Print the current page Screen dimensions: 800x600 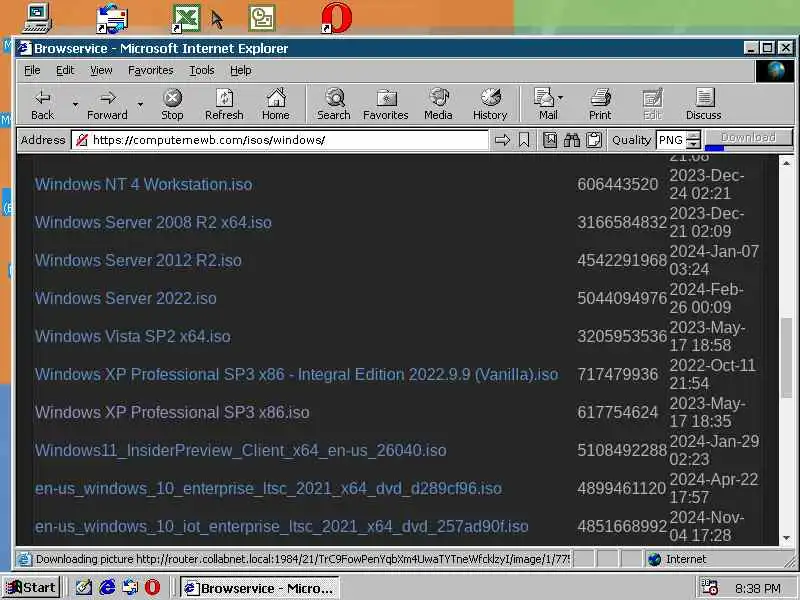click(600, 105)
